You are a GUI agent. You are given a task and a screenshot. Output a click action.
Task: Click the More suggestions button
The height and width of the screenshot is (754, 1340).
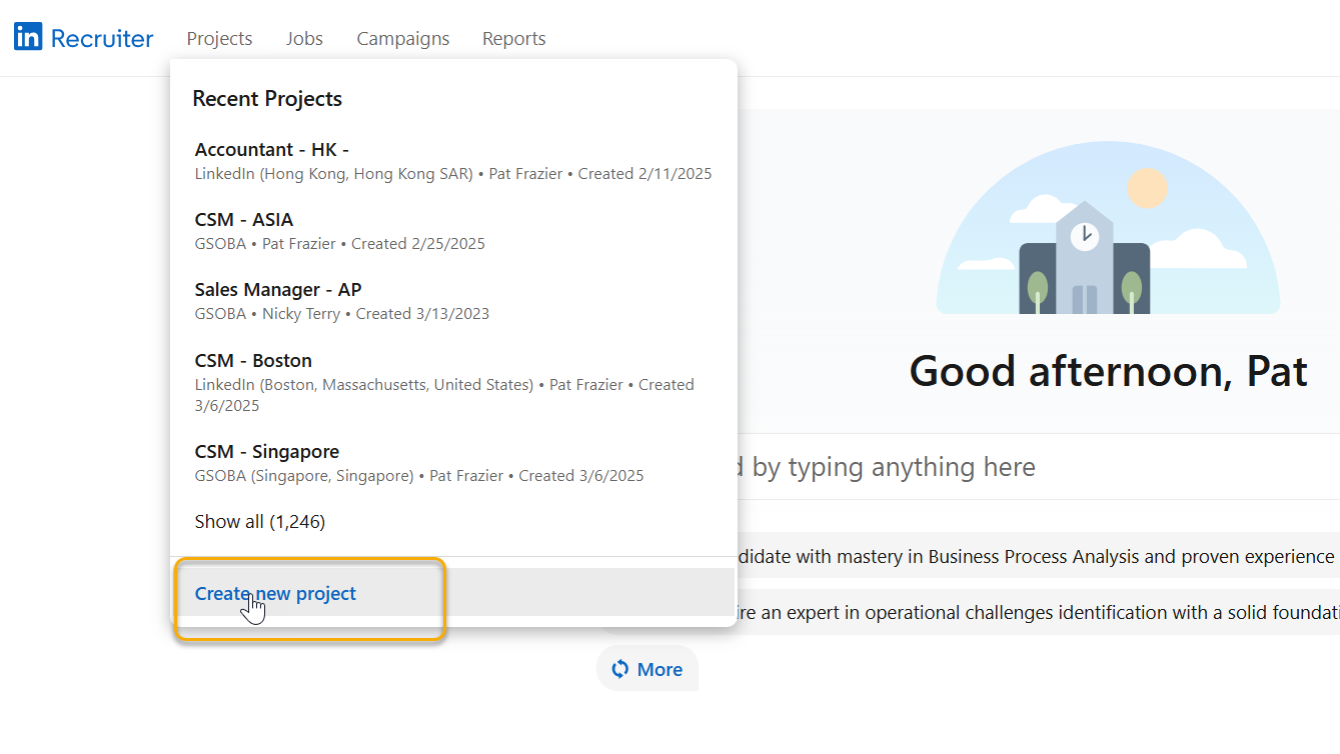click(x=647, y=669)
